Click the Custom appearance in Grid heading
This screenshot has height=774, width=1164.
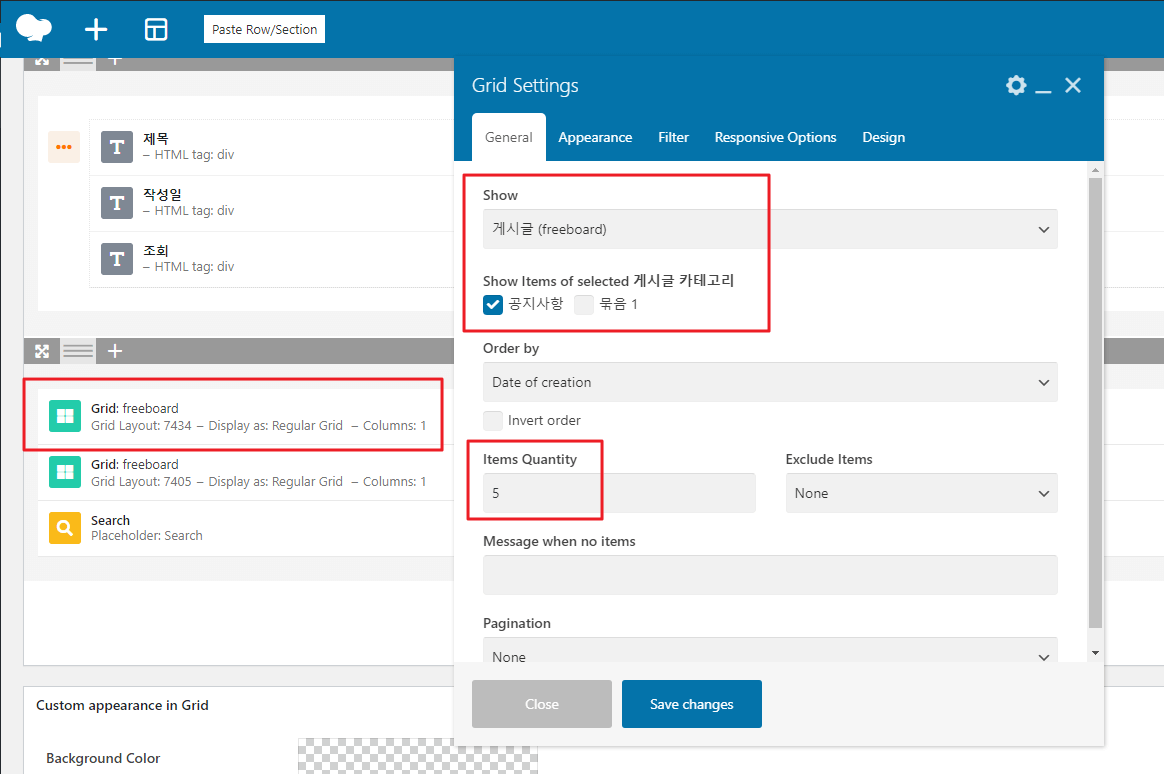122,706
